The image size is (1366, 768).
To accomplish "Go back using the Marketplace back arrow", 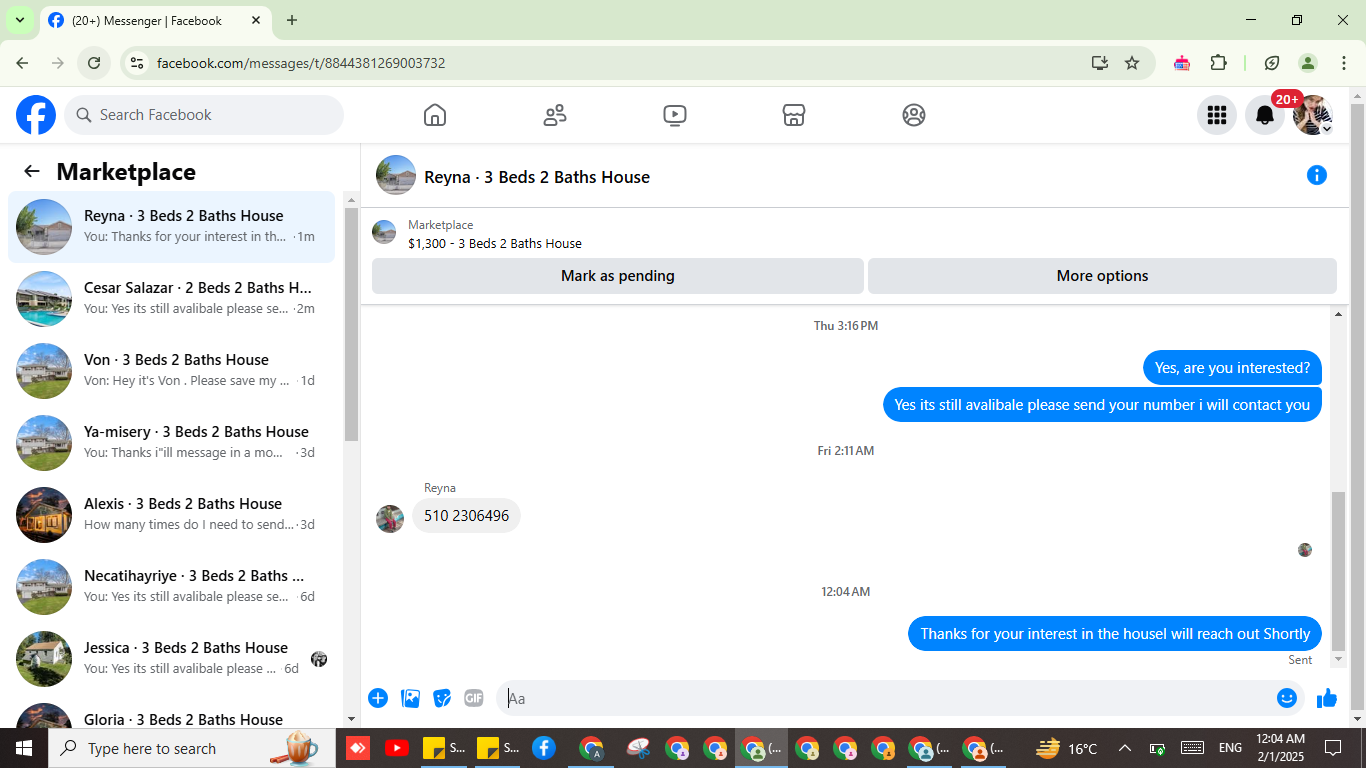I will tap(32, 171).
